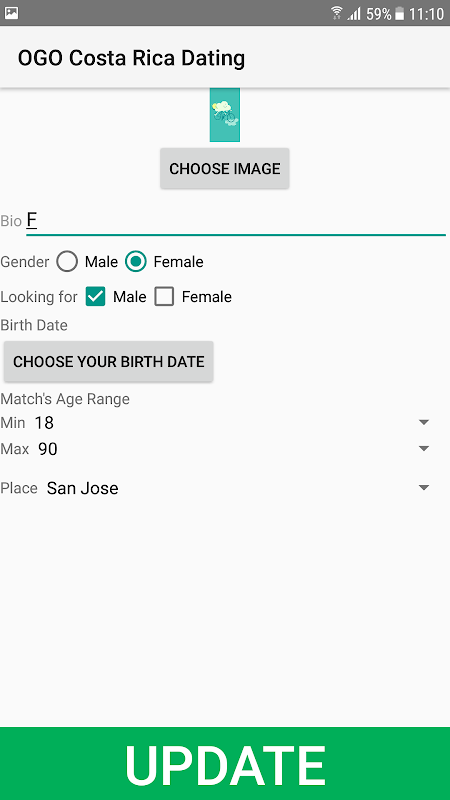Click the OGO Costa Rica Dating title
This screenshot has width=450, height=800.
tap(131, 58)
